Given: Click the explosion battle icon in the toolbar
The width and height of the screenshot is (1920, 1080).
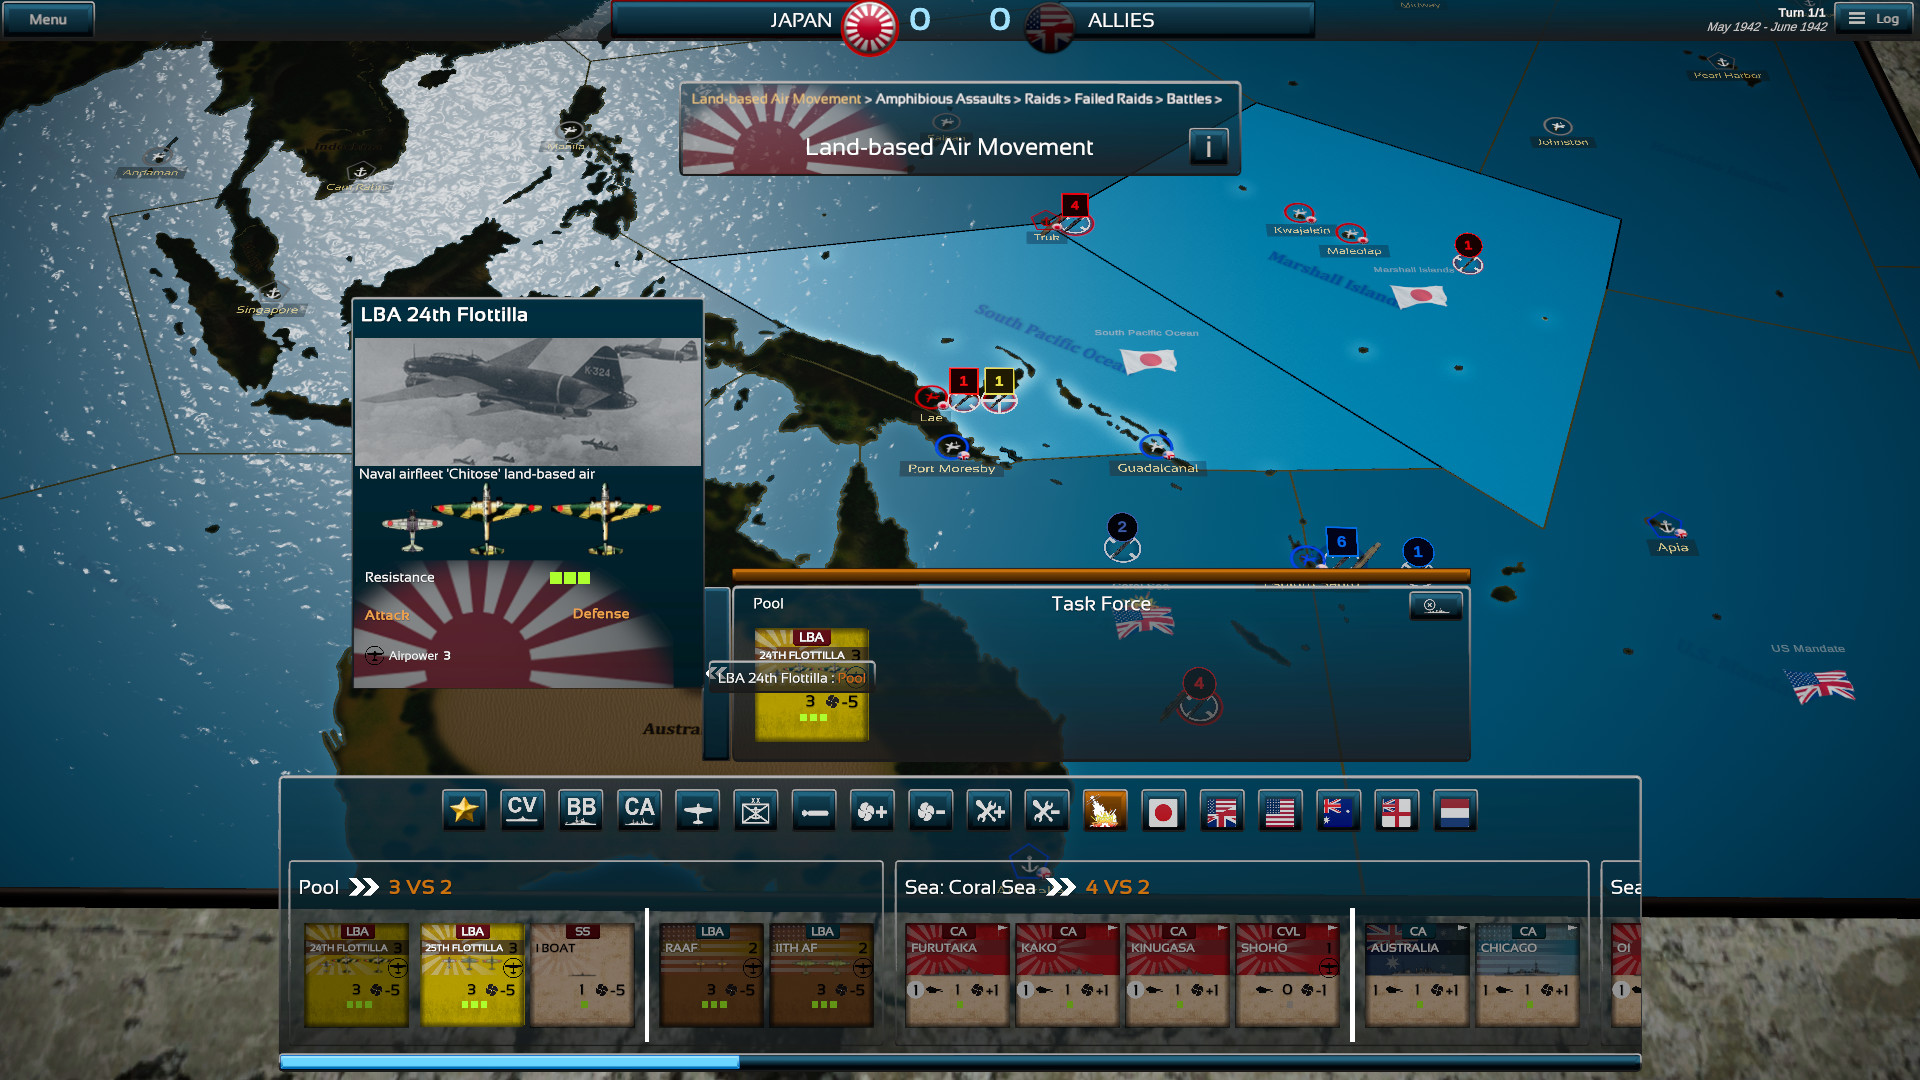Looking at the screenshot, I should click(1104, 810).
